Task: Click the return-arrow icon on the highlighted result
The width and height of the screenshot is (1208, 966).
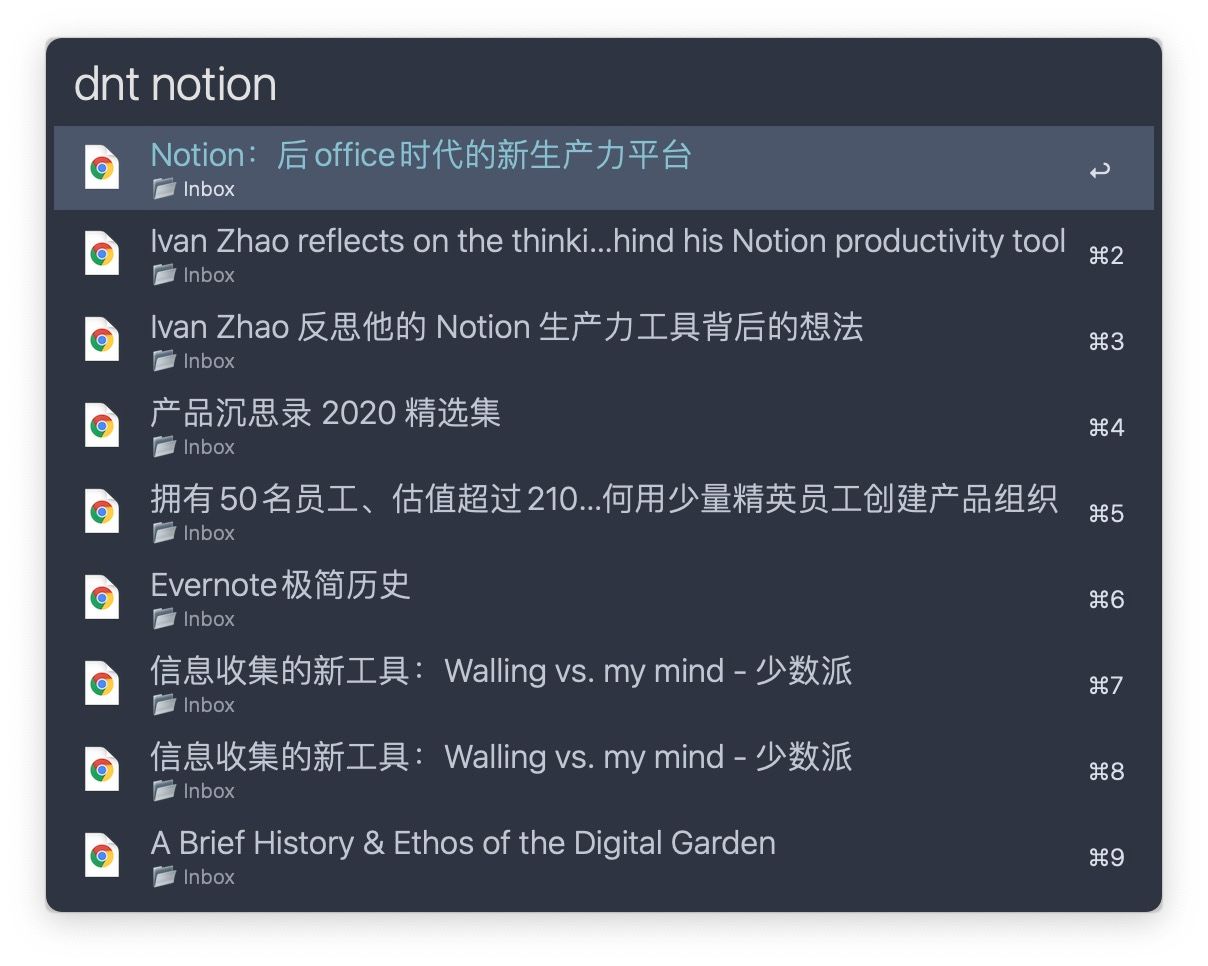Action: point(1100,171)
